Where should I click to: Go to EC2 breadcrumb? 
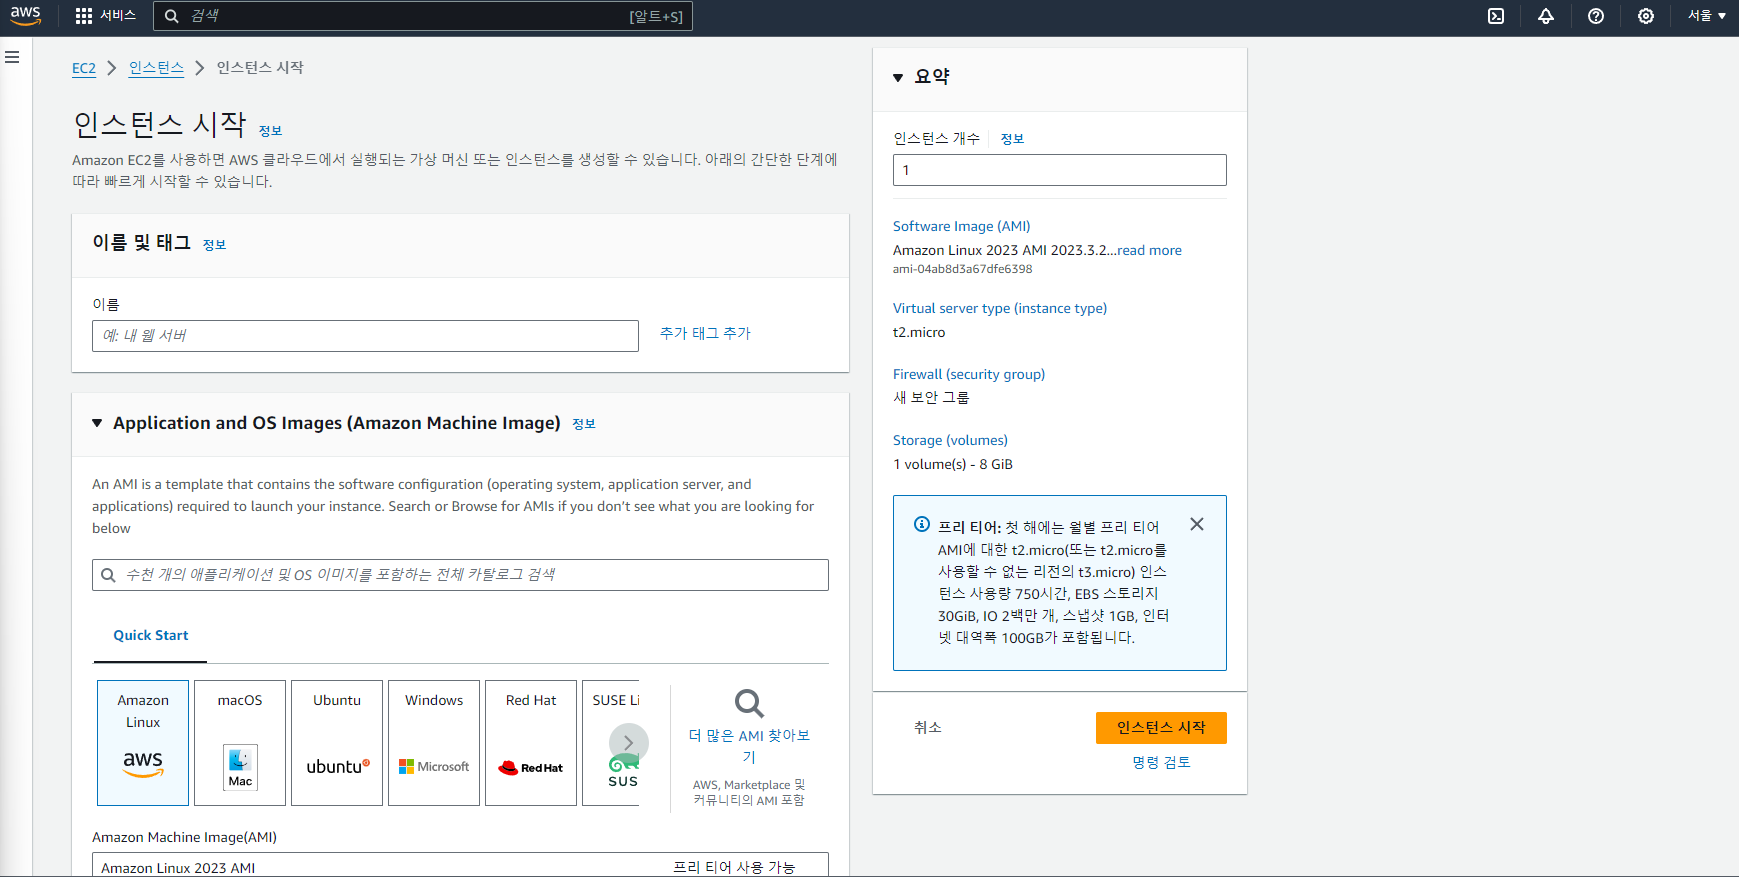pyautogui.click(x=84, y=68)
